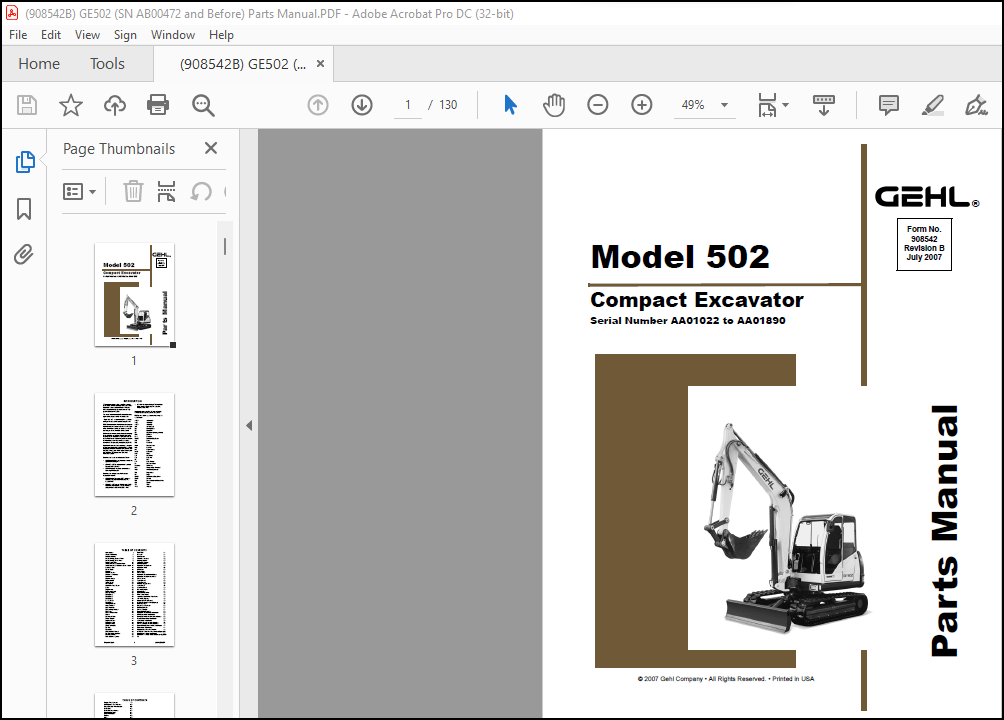Open the File menu
This screenshot has width=1004, height=720.
(18, 35)
